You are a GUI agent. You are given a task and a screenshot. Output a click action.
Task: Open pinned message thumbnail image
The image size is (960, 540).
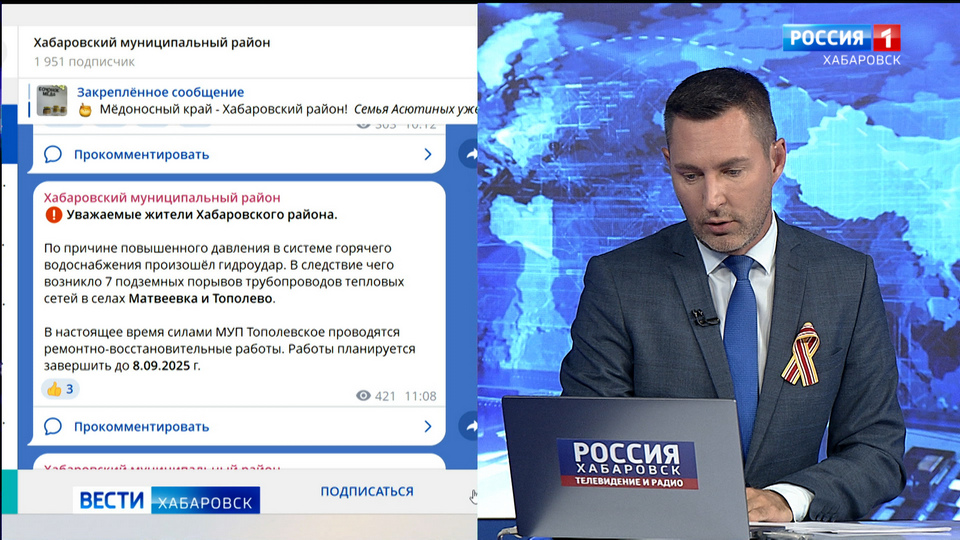tap(51, 100)
